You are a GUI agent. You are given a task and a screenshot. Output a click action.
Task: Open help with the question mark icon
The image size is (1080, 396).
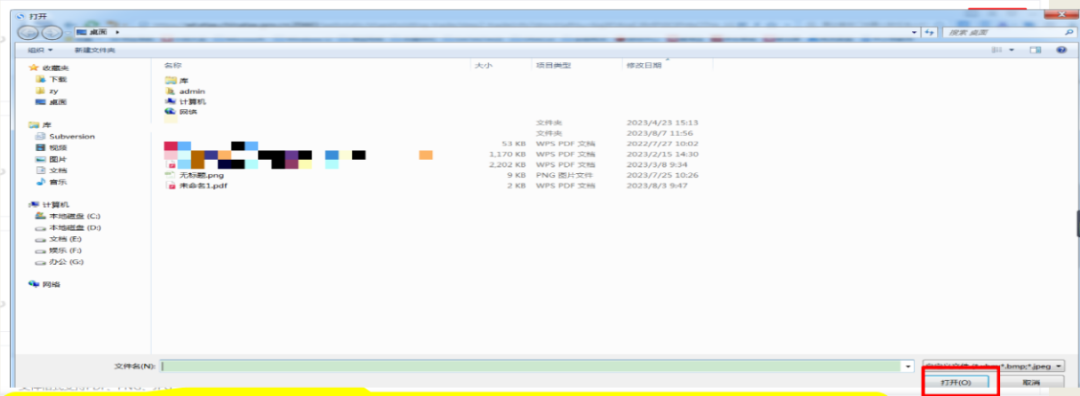pyautogui.click(x=1061, y=50)
